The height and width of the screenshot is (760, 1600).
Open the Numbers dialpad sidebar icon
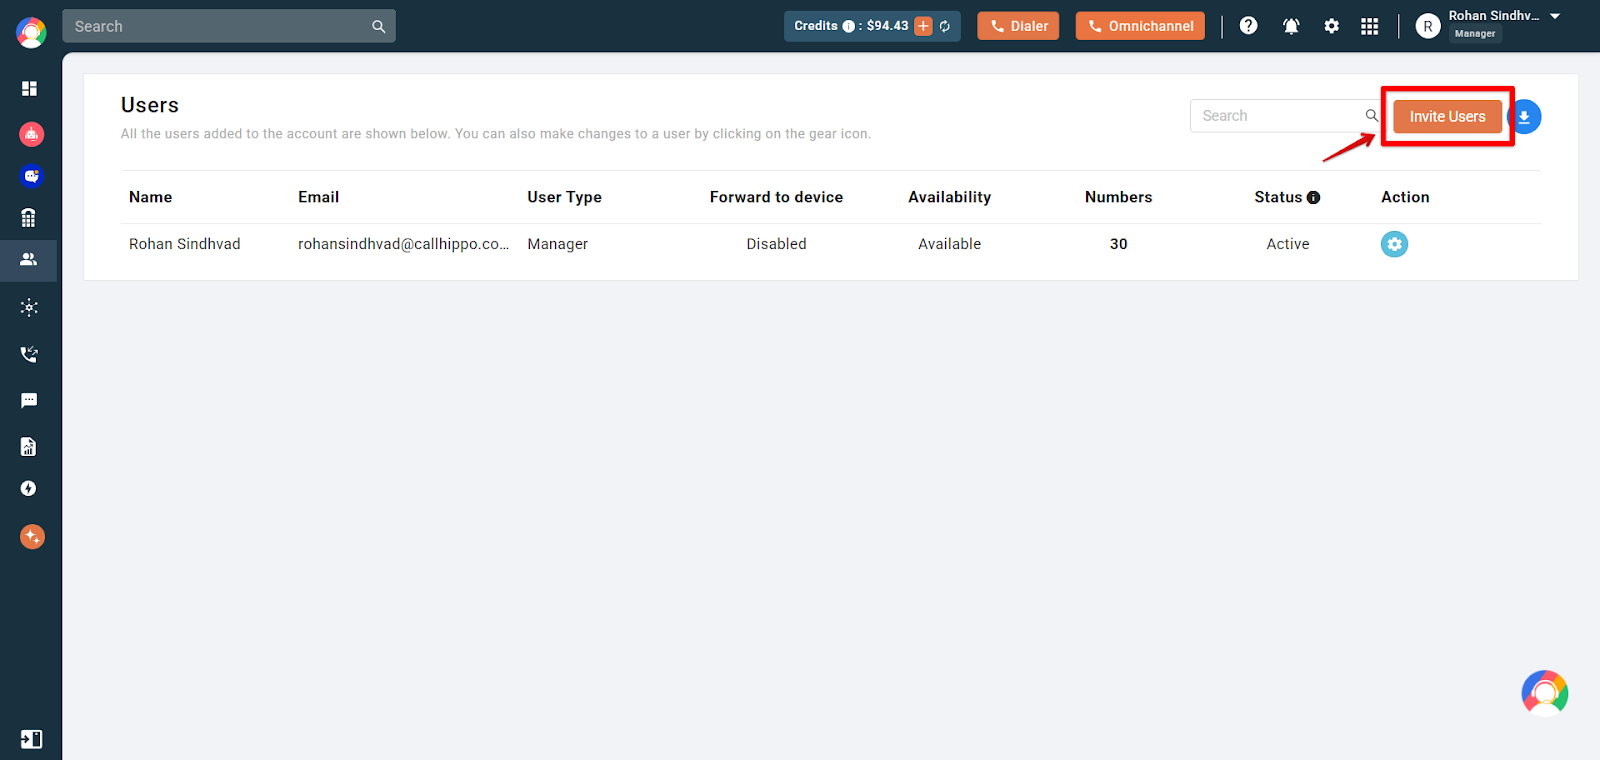(x=29, y=218)
